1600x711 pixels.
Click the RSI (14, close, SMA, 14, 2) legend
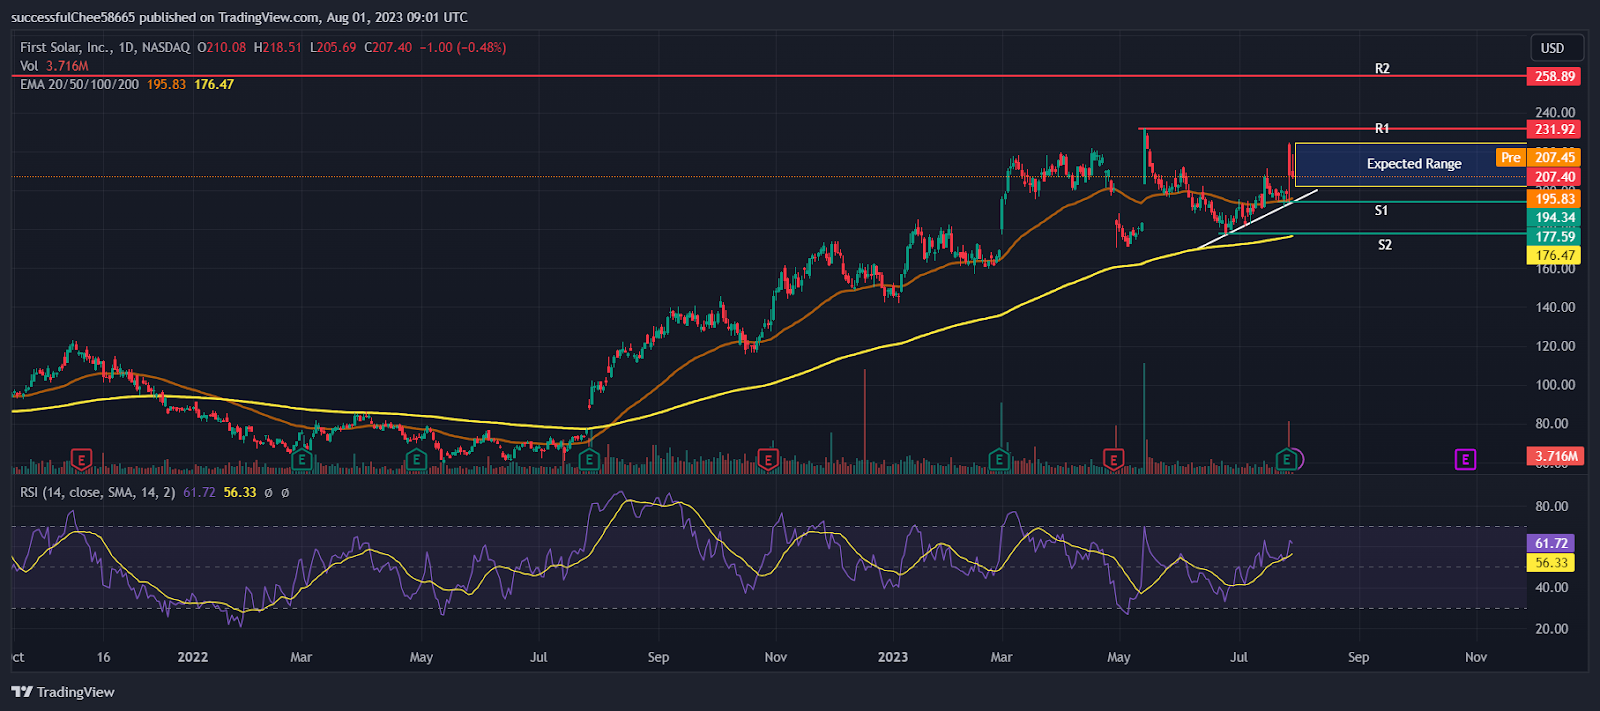pos(98,492)
